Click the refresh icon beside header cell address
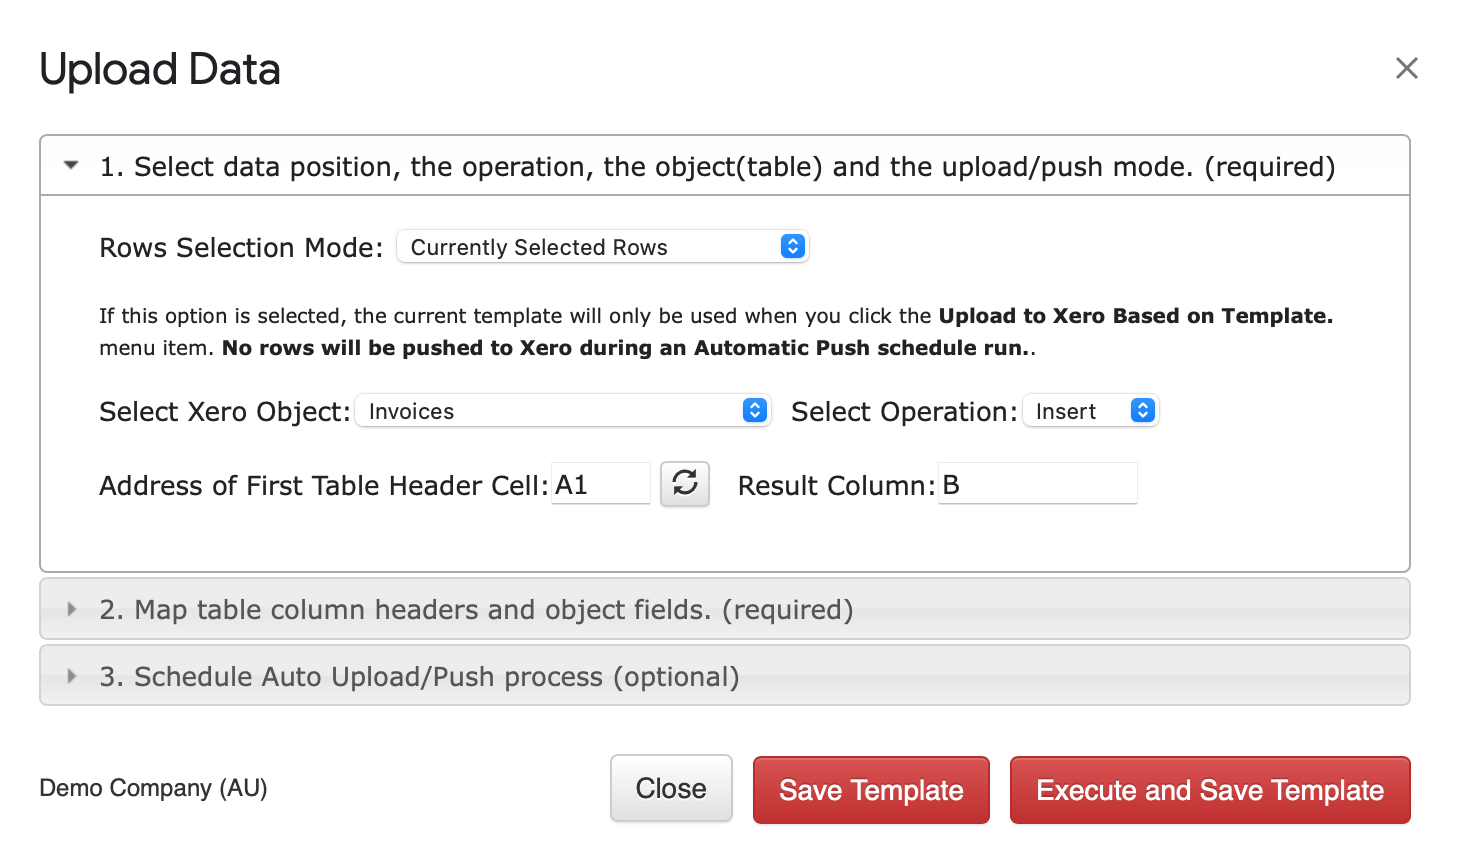1474x854 pixels. (x=685, y=484)
